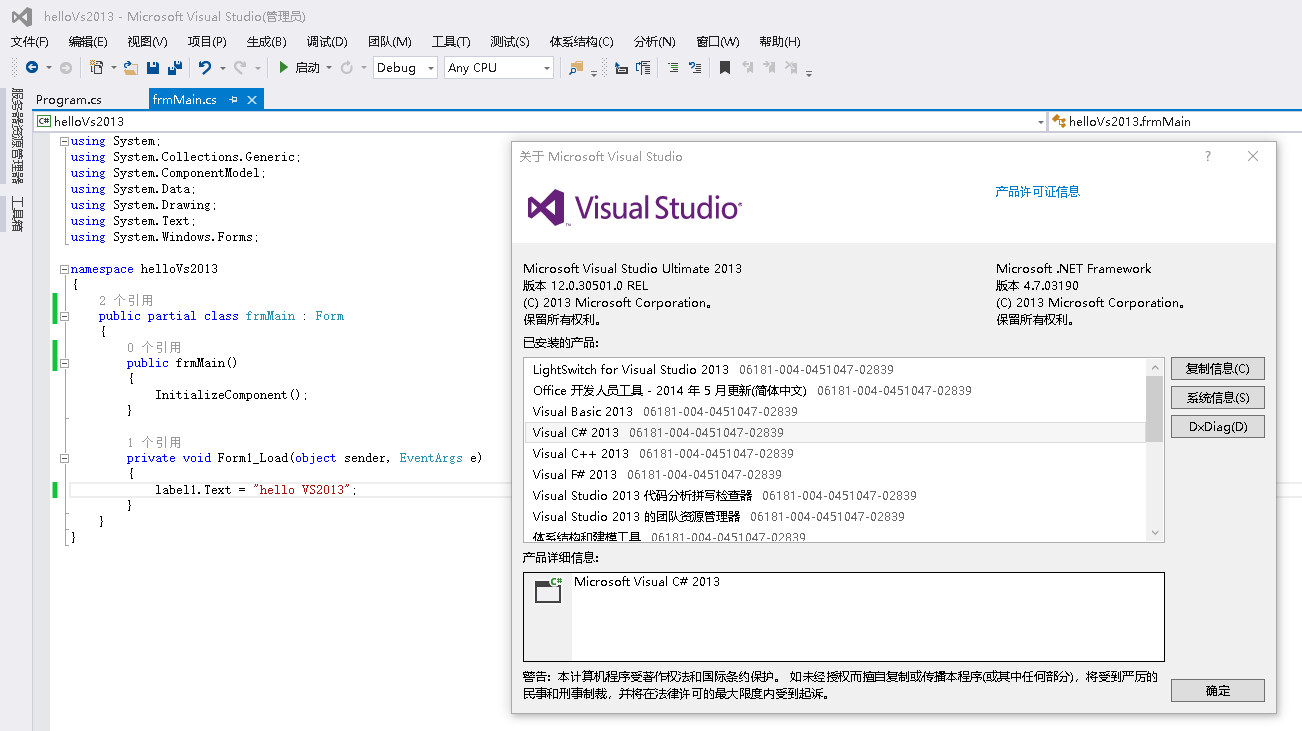The width and height of the screenshot is (1302, 731).
Task: Switch to the Program.cs tab
Action: [x=69, y=100]
